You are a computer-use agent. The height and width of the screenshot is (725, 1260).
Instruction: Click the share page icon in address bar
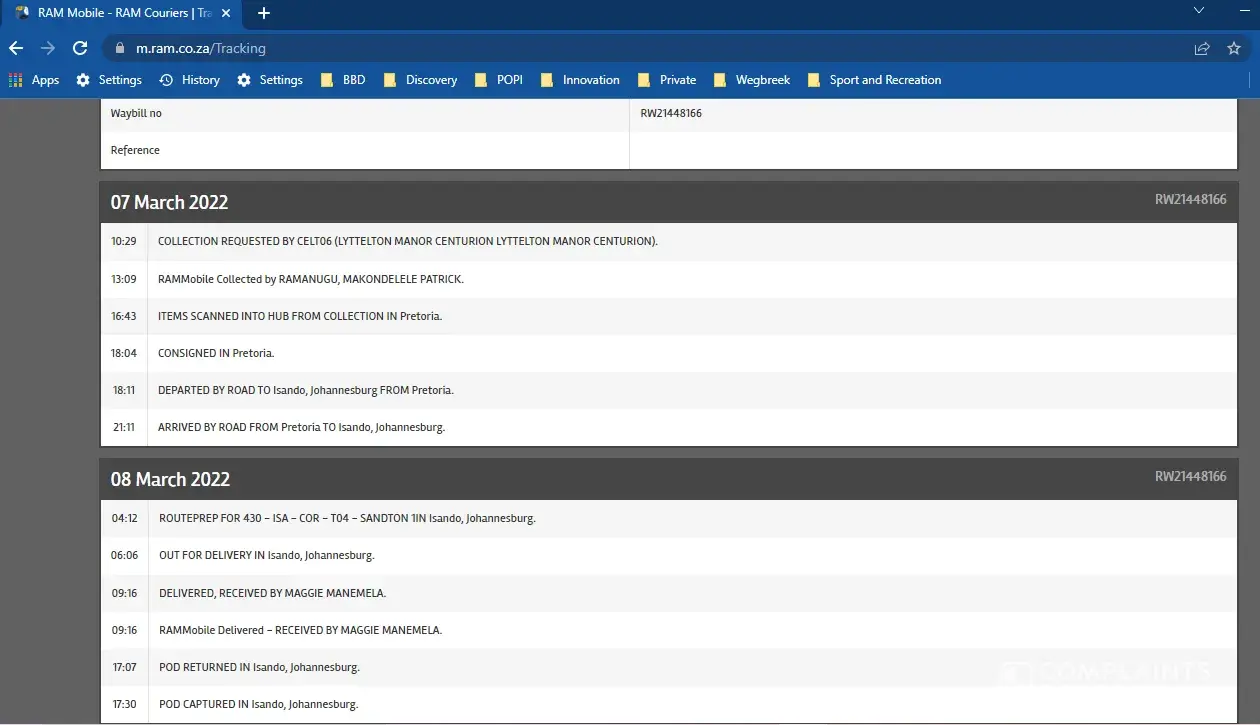coord(1202,48)
